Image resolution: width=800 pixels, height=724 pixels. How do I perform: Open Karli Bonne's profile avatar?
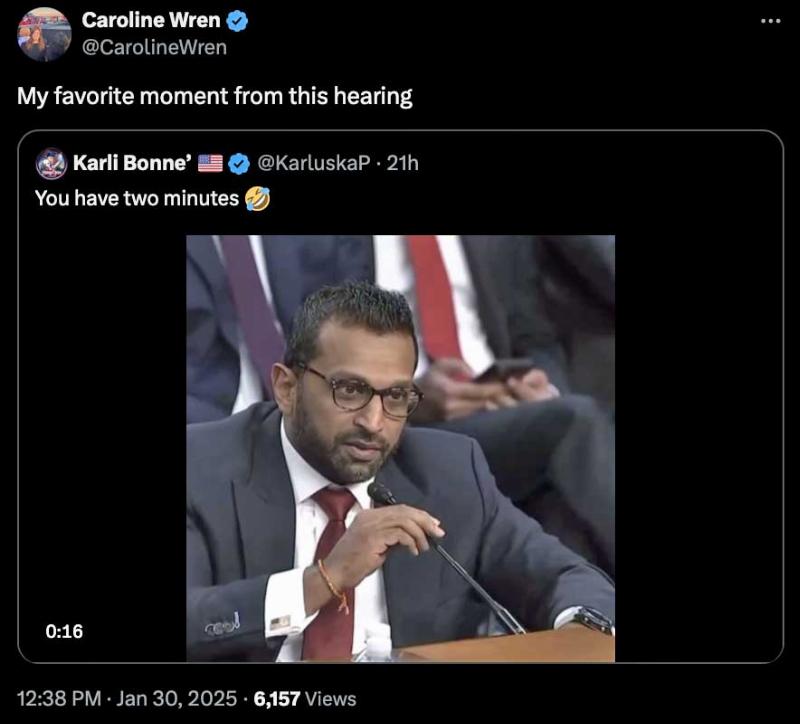51,163
